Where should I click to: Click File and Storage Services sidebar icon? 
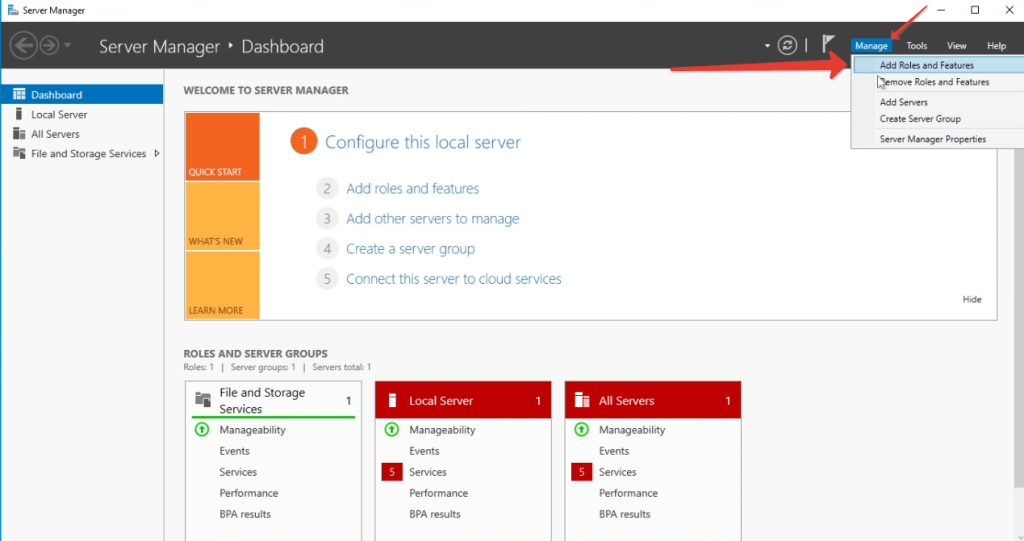point(19,153)
